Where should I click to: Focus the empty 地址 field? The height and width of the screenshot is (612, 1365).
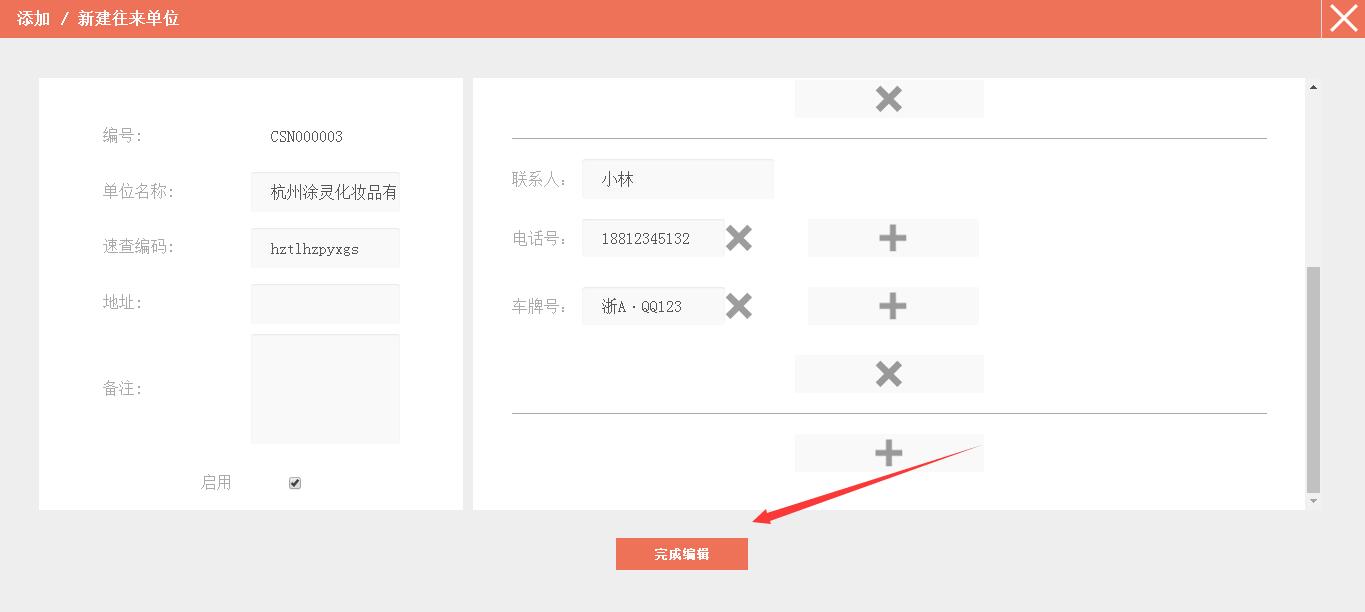click(x=325, y=303)
